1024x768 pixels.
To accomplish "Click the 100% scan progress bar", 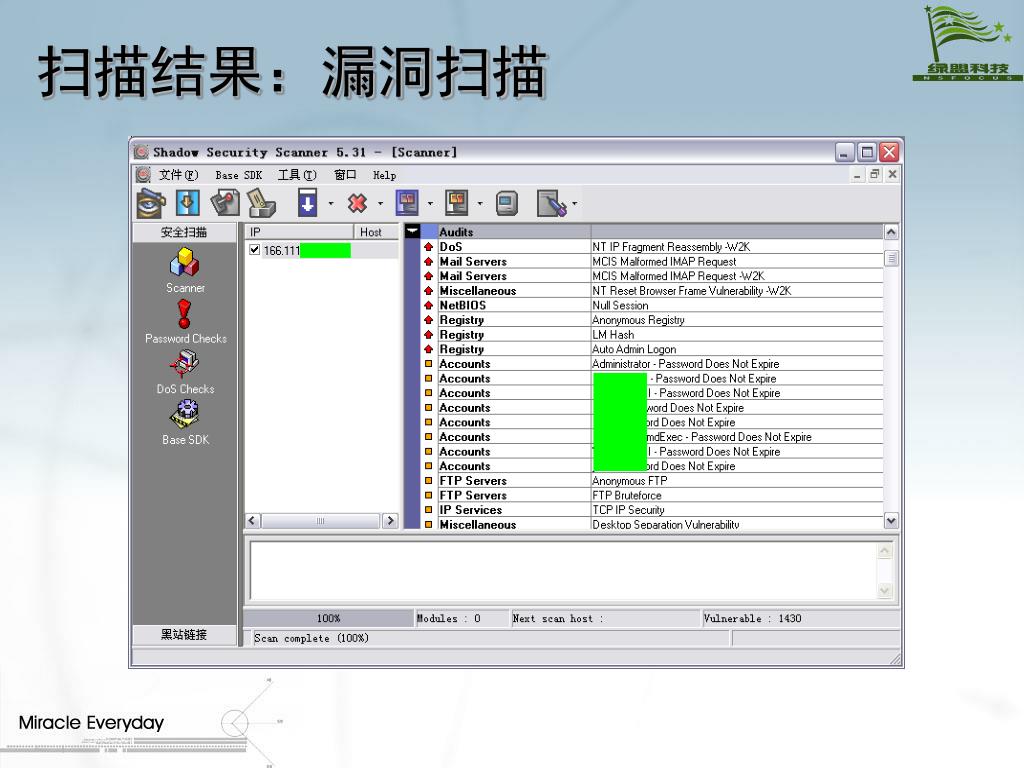I will coord(328,618).
